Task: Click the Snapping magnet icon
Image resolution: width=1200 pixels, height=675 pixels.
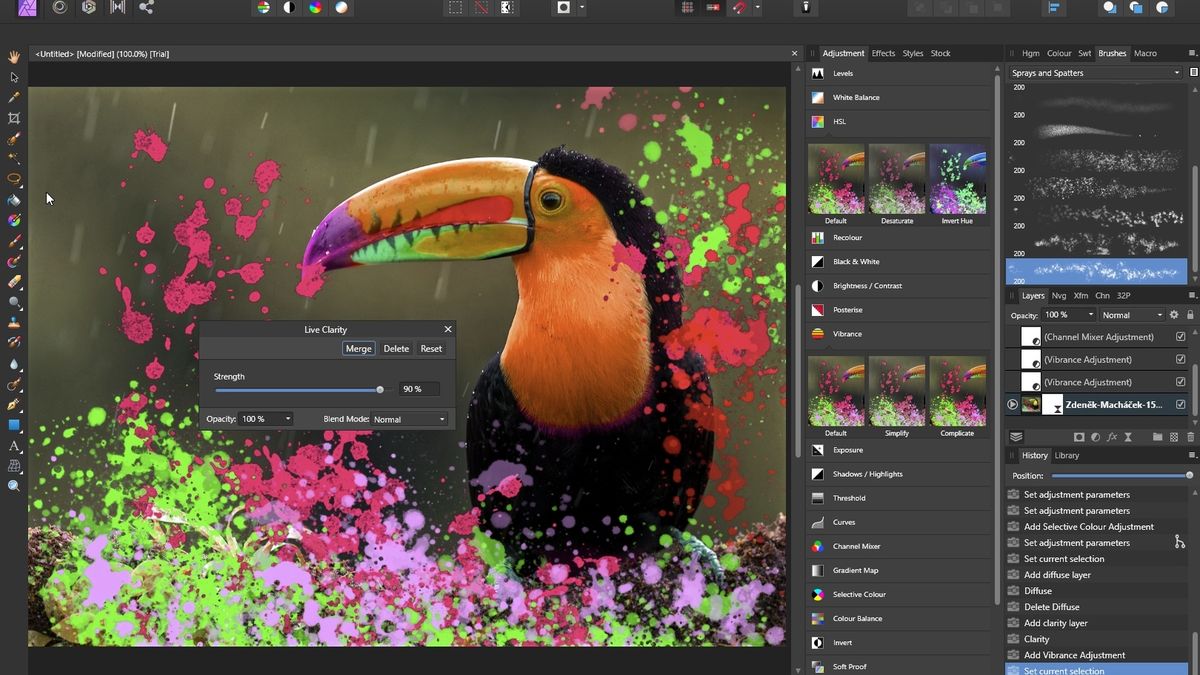Action: [741, 7]
